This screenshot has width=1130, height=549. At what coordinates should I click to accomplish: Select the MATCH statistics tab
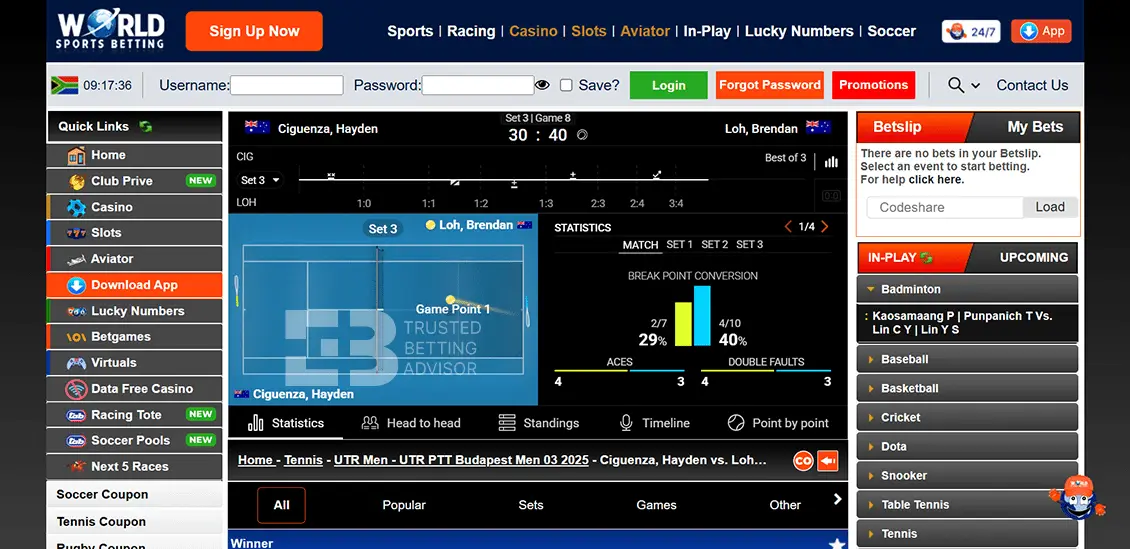641,245
